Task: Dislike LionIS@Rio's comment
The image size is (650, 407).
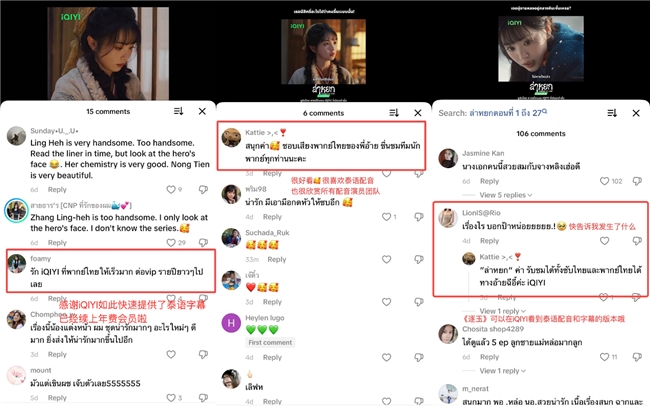Action: (x=637, y=241)
